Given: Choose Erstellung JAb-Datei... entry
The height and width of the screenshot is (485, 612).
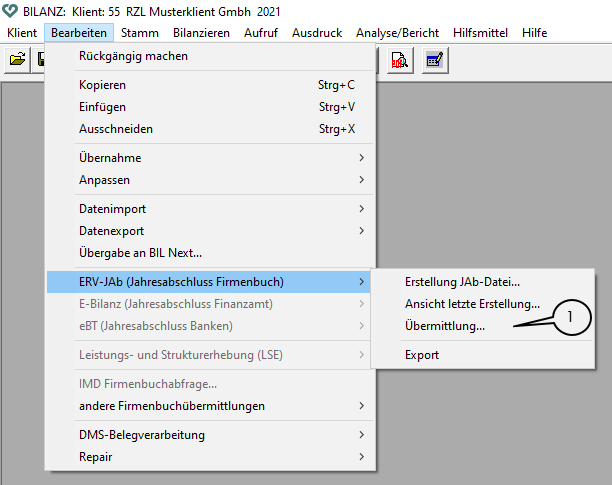Looking at the screenshot, I should click(x=462, y=282).
